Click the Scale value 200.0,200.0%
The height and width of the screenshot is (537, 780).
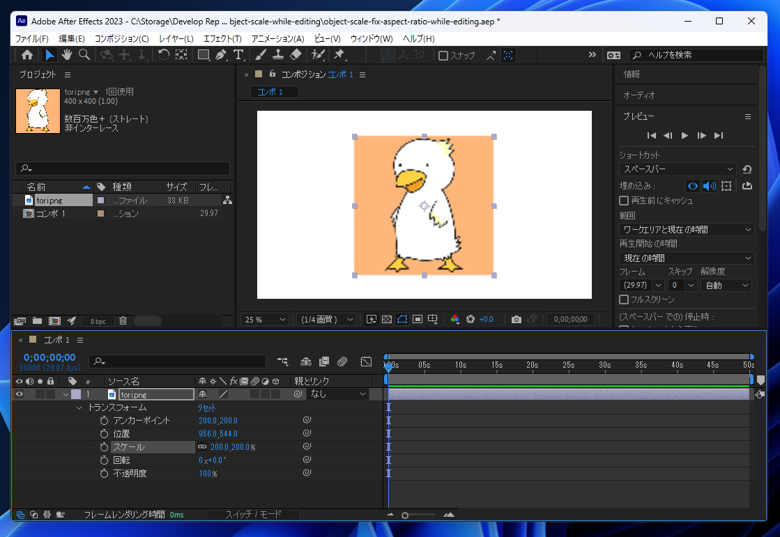[233, 447]
